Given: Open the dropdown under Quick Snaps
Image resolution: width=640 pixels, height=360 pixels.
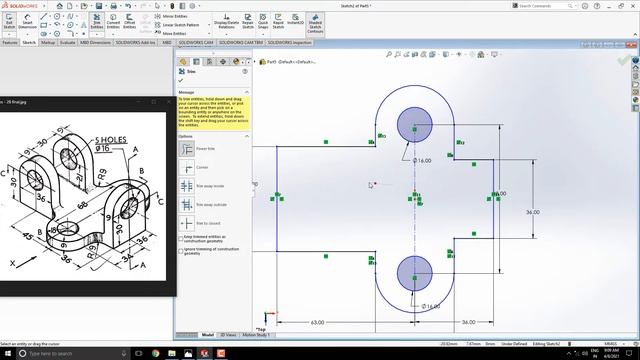Looking at the screenshot, I should [x=263, y=34].
